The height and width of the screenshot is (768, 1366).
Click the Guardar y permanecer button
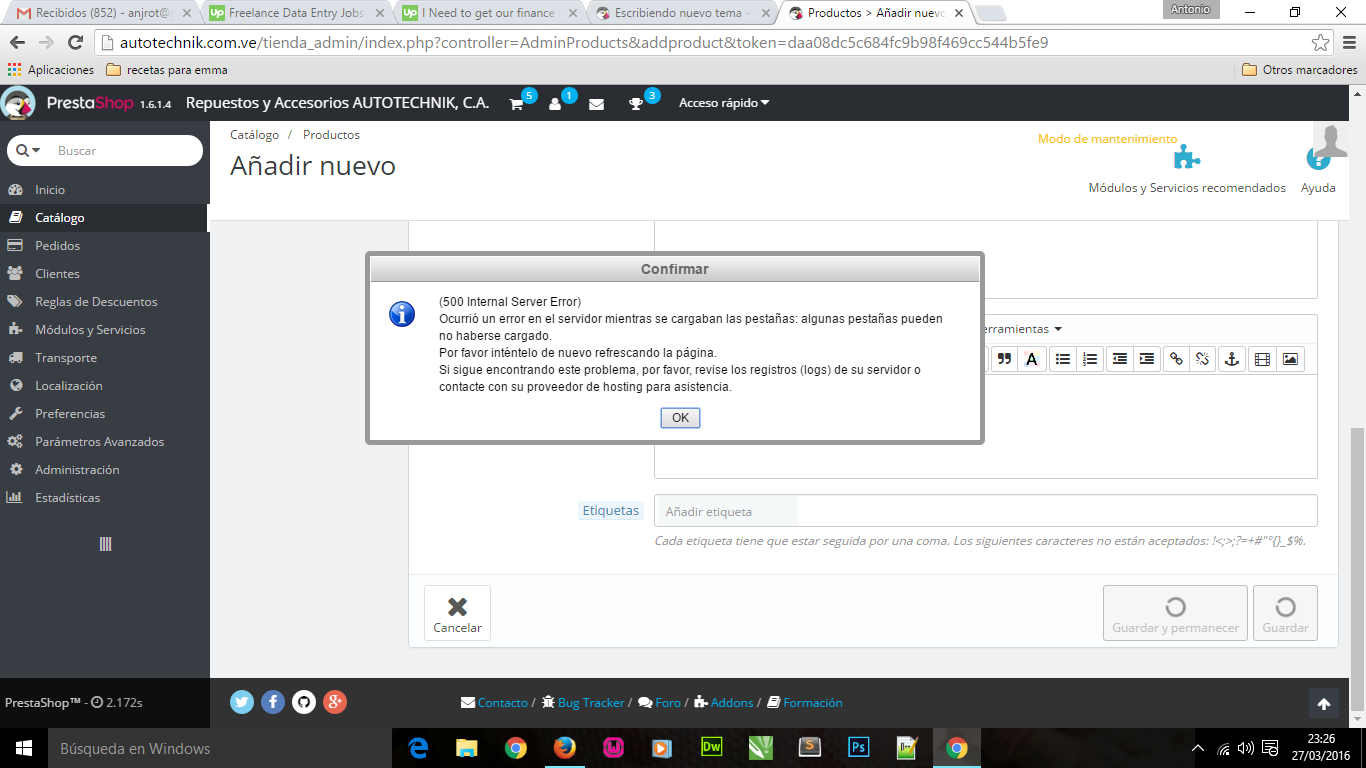(1175, 613)
